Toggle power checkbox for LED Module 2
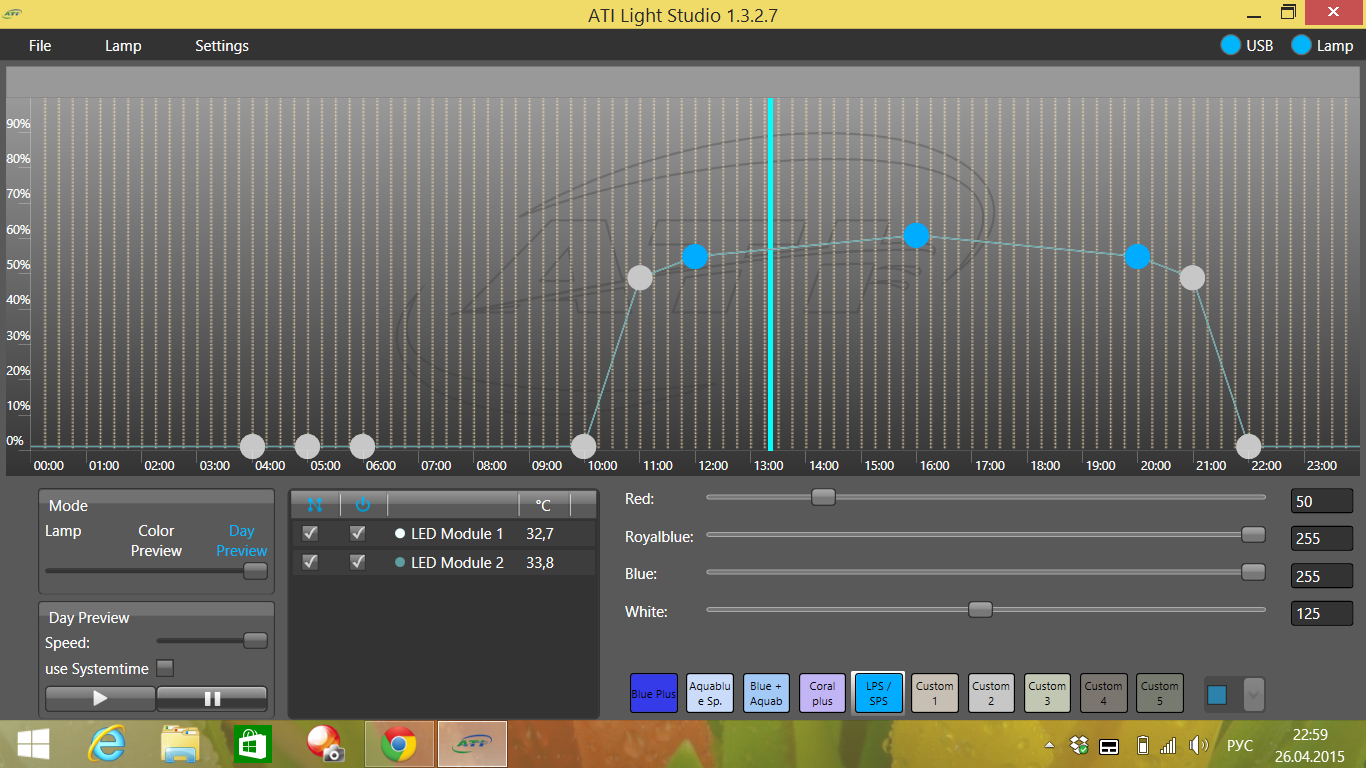 (x=357, y=562)
